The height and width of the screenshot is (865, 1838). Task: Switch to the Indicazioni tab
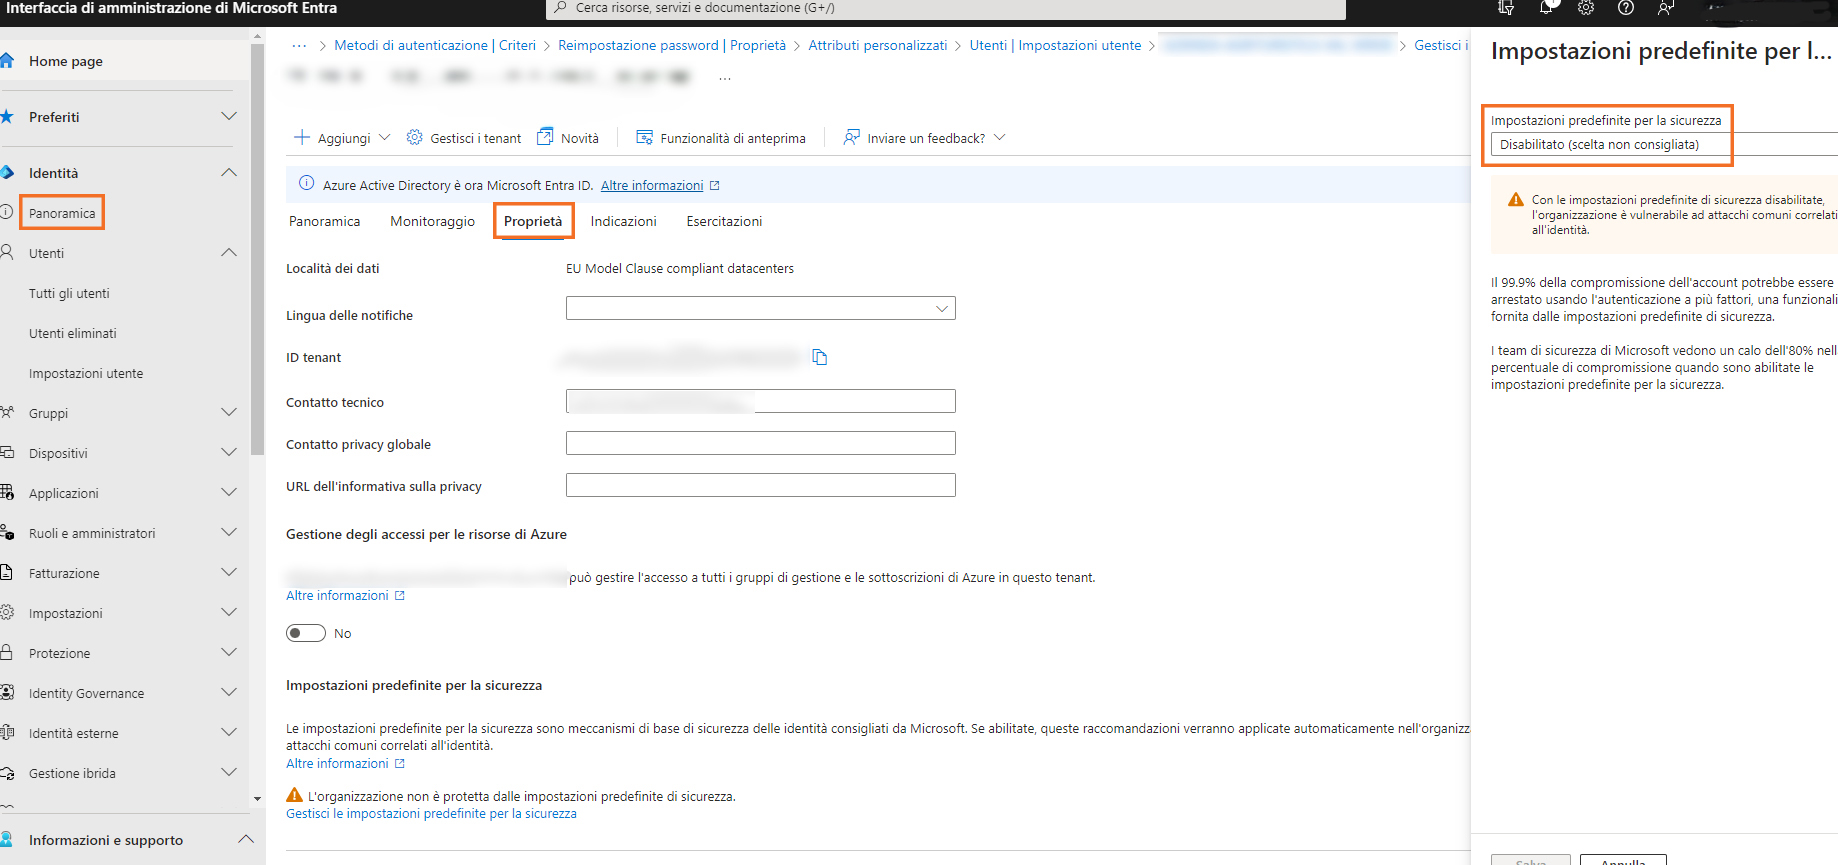[623, 221]
